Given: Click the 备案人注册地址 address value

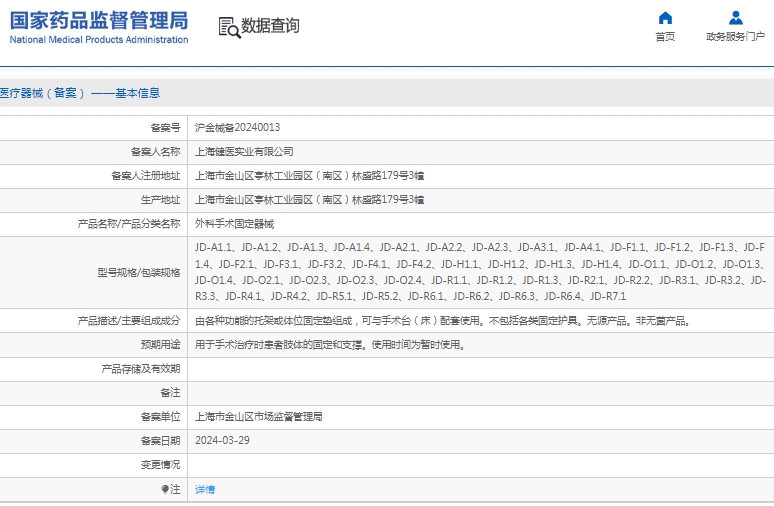Looking at the screenshot, I should (x=310, y=176).
